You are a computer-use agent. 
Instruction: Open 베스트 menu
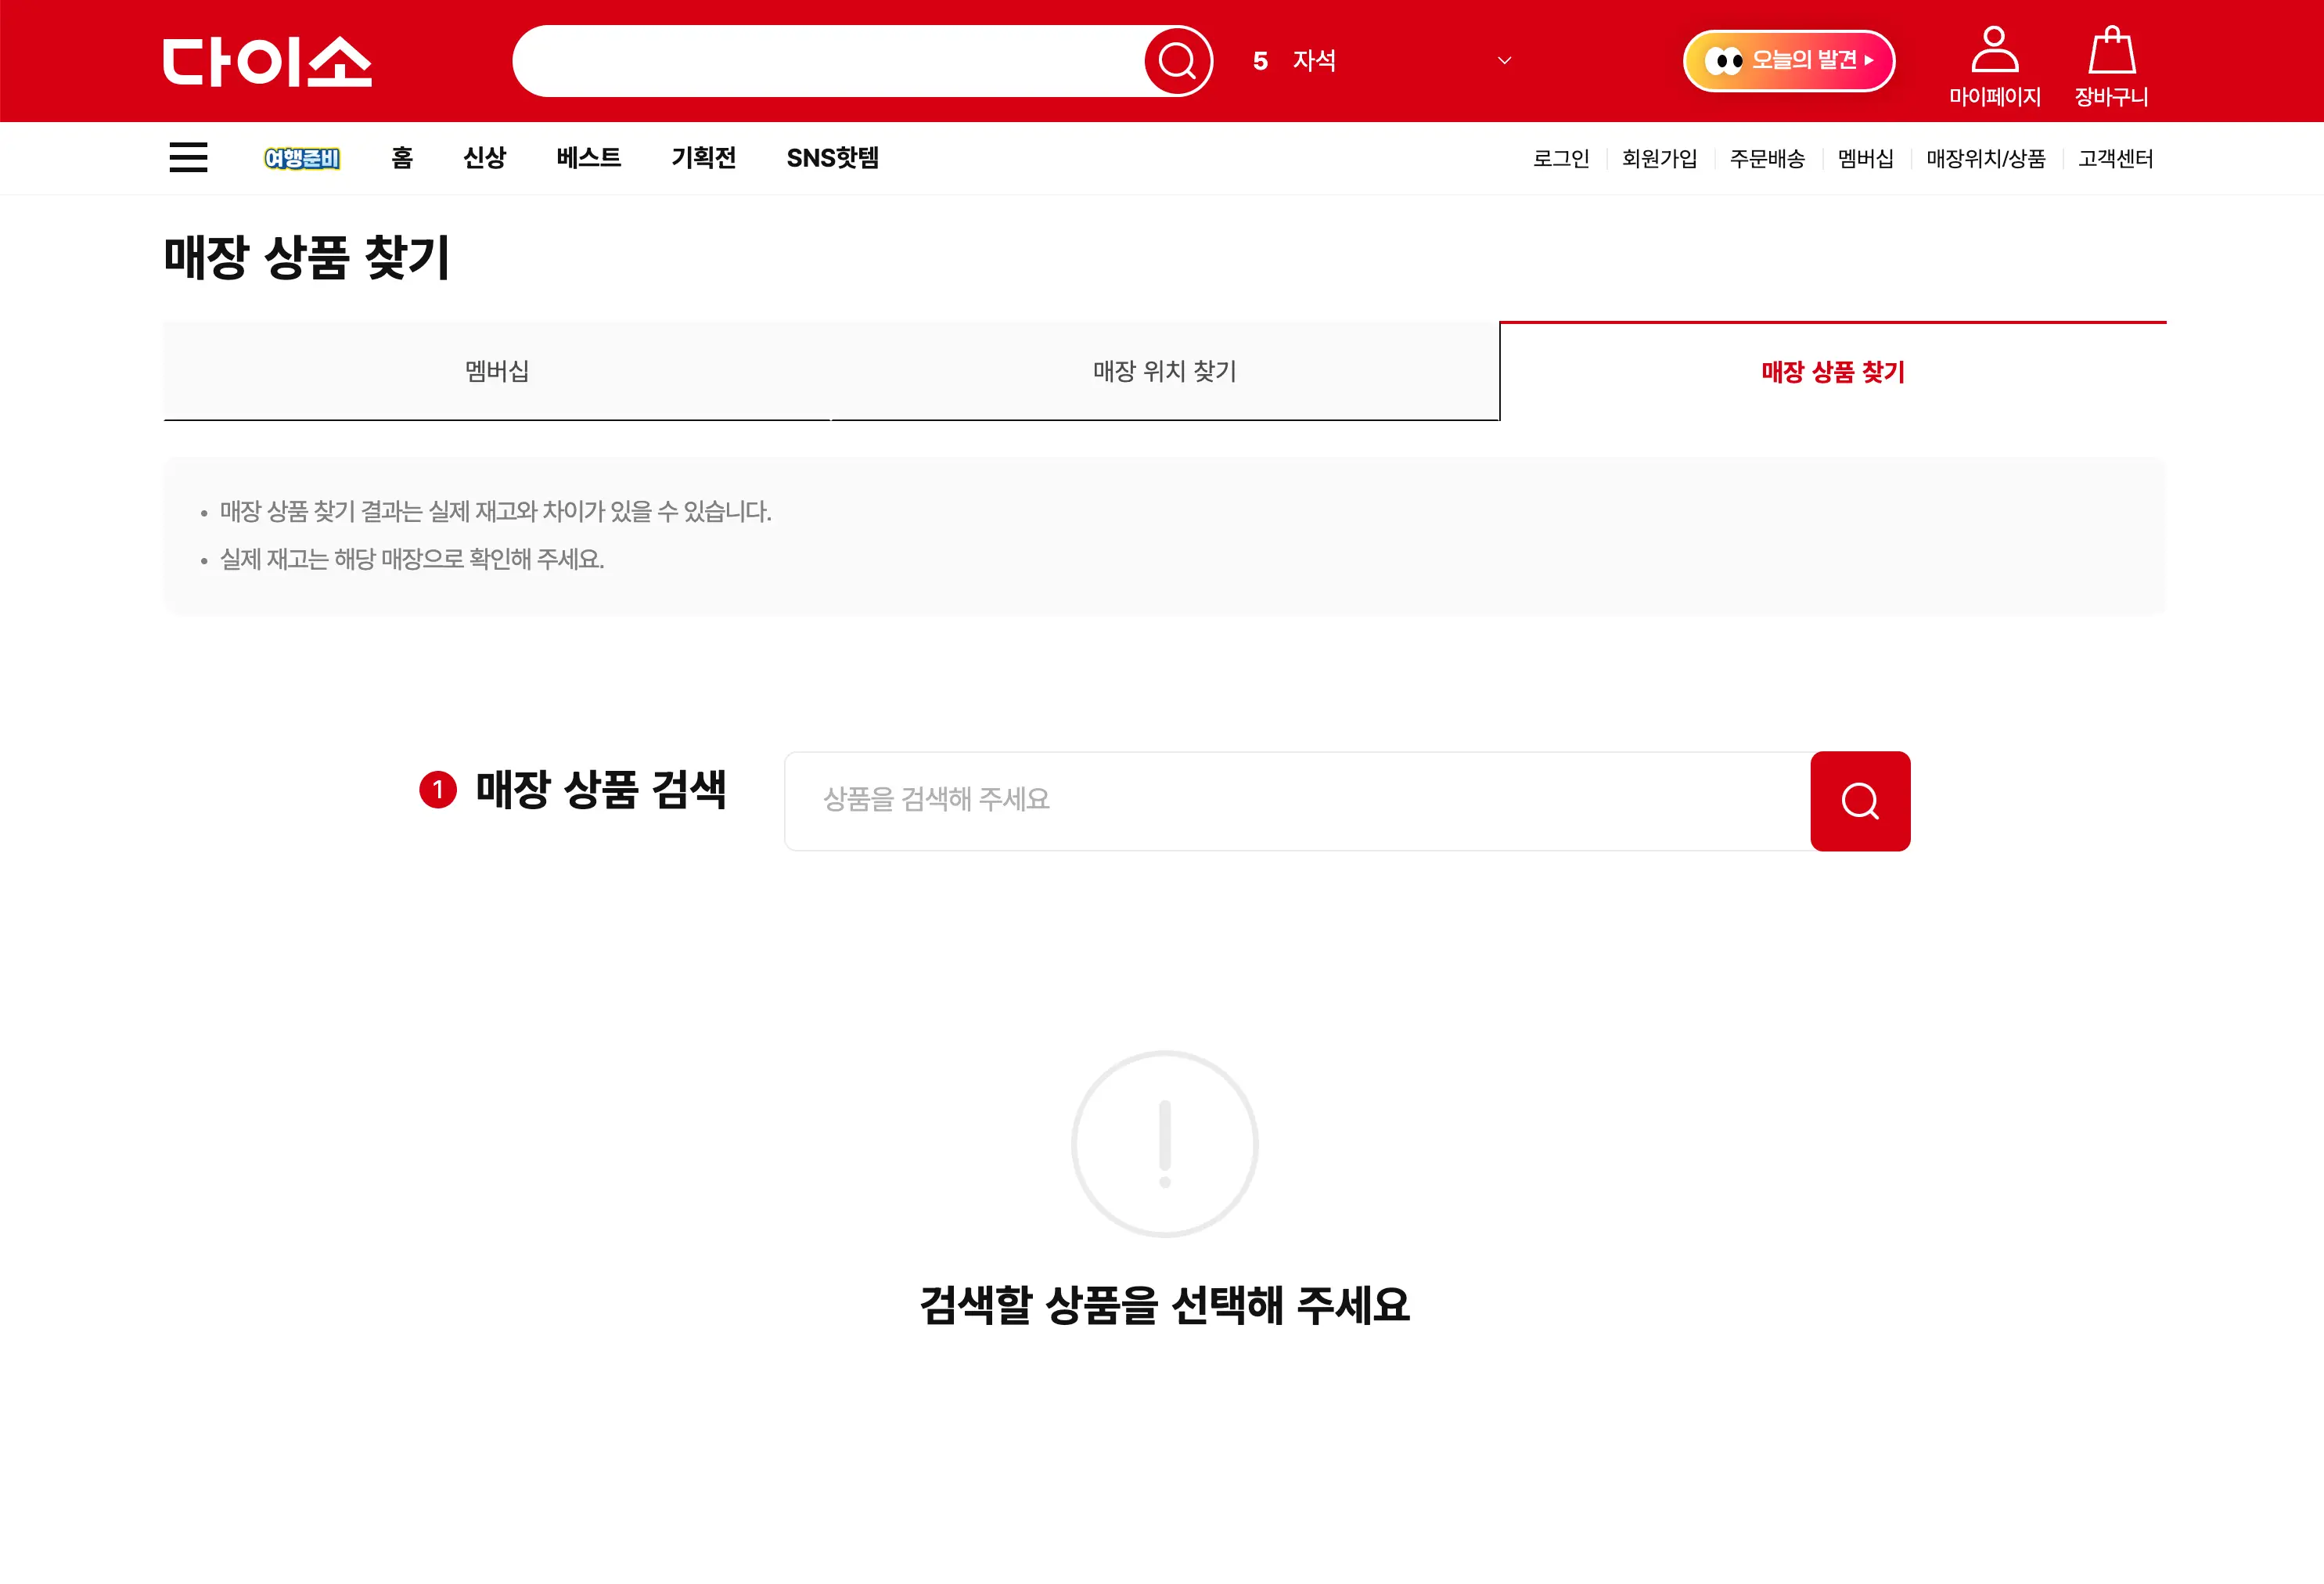589,158
